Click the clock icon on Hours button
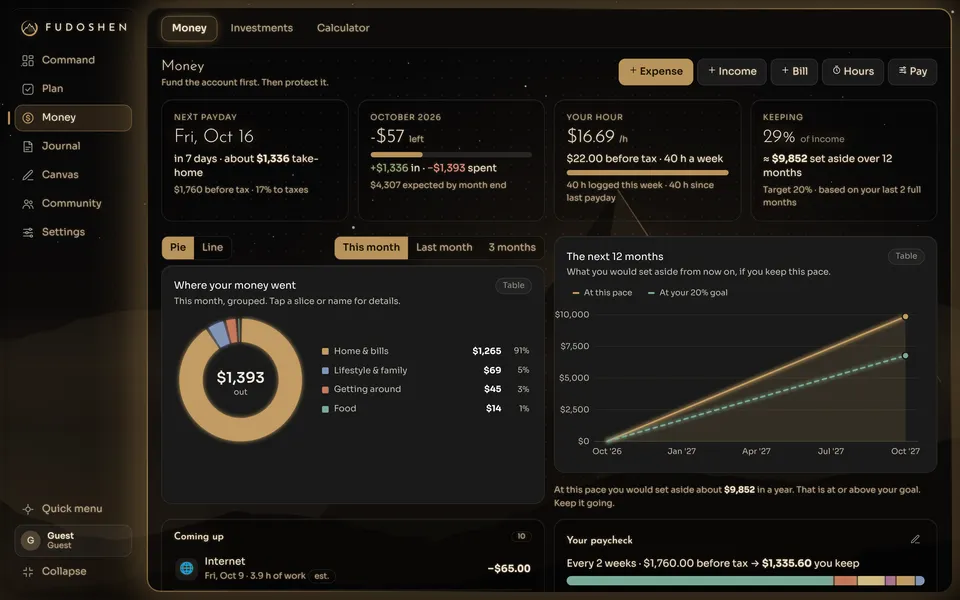Screen dimensions: 960x600 click(x=836, y=70)
